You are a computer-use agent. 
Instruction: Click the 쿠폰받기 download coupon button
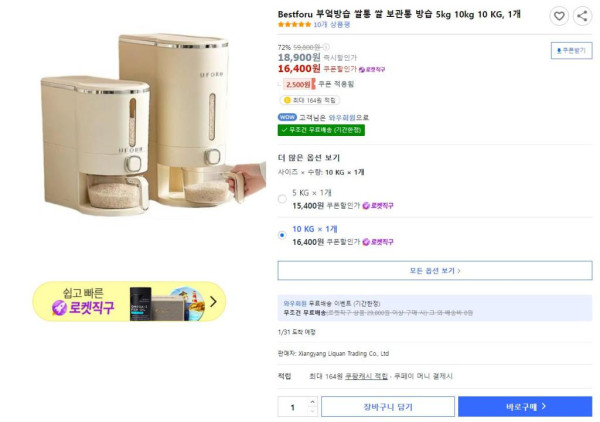tap(571, 49)
